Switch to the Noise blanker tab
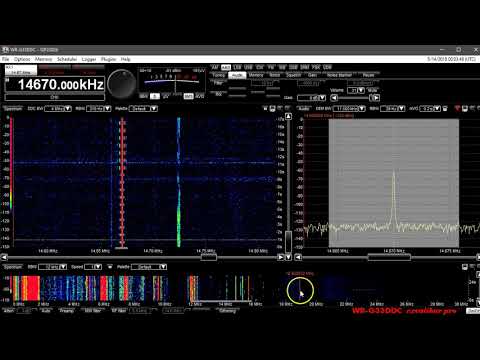The image size is (480, 360). [x=339, y=75]
